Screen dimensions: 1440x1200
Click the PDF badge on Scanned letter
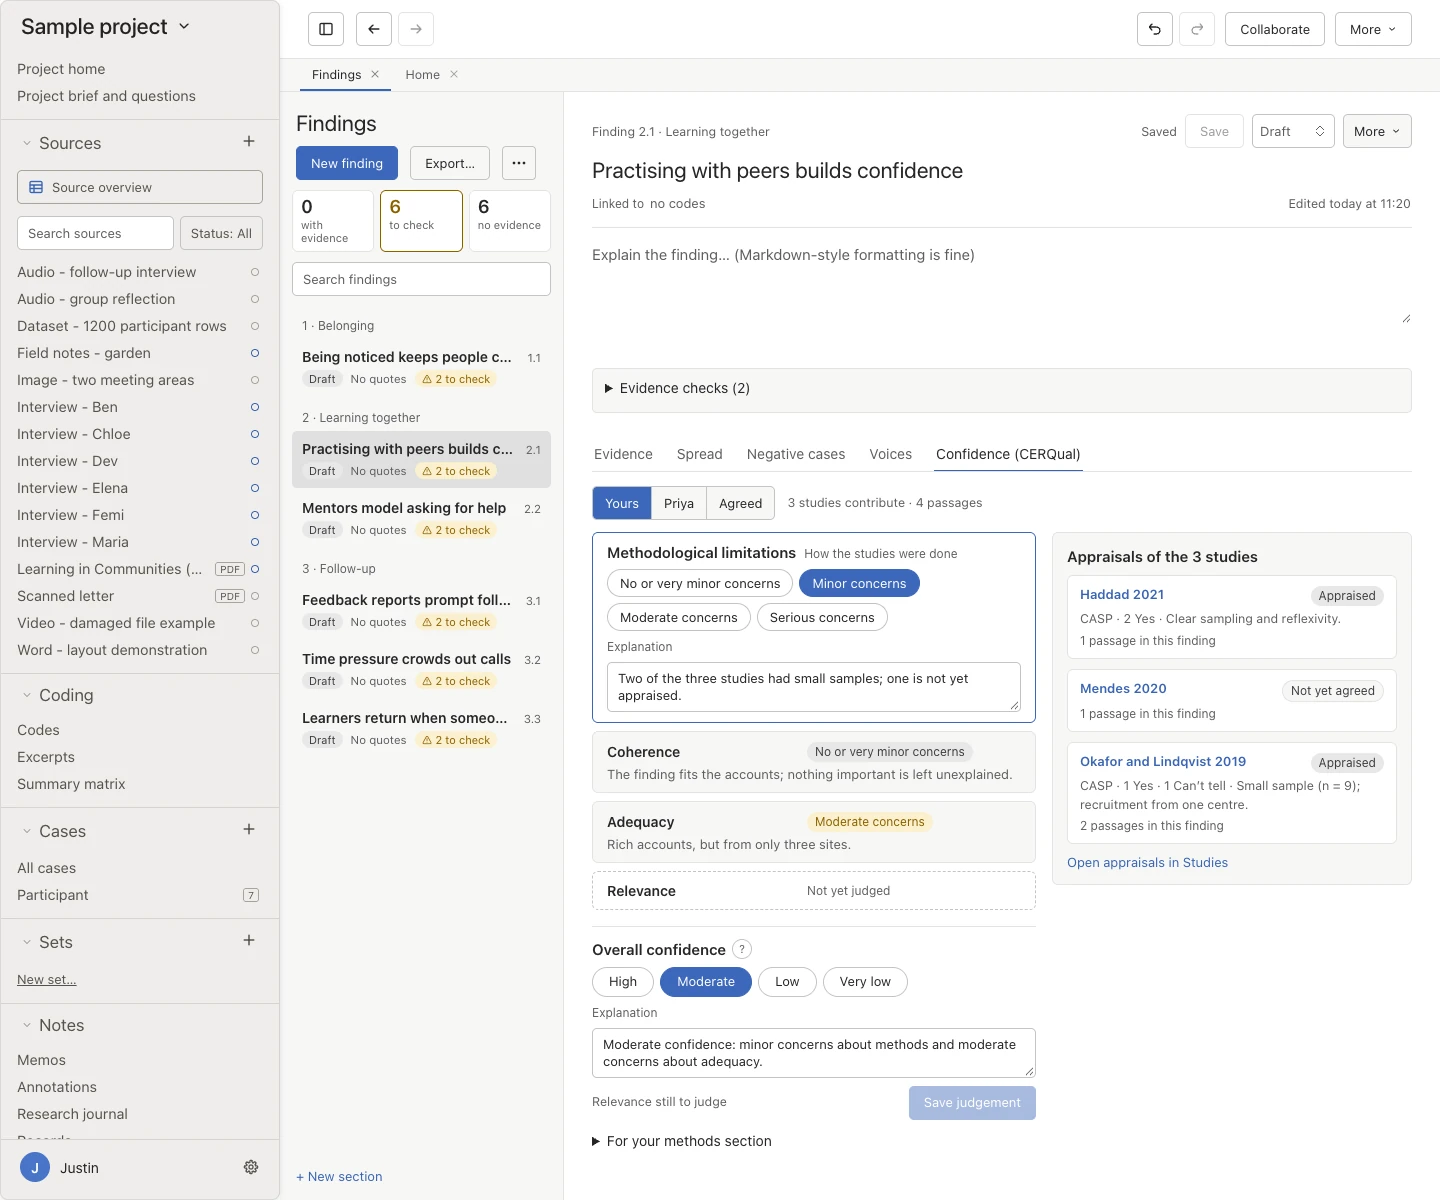click(230, 596)
